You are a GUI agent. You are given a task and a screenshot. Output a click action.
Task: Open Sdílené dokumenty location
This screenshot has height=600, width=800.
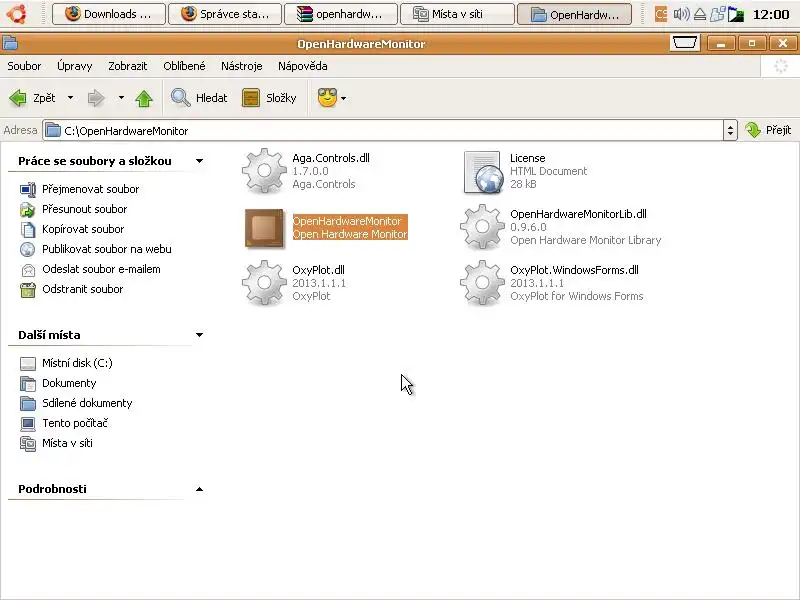(x=87, y=403)
